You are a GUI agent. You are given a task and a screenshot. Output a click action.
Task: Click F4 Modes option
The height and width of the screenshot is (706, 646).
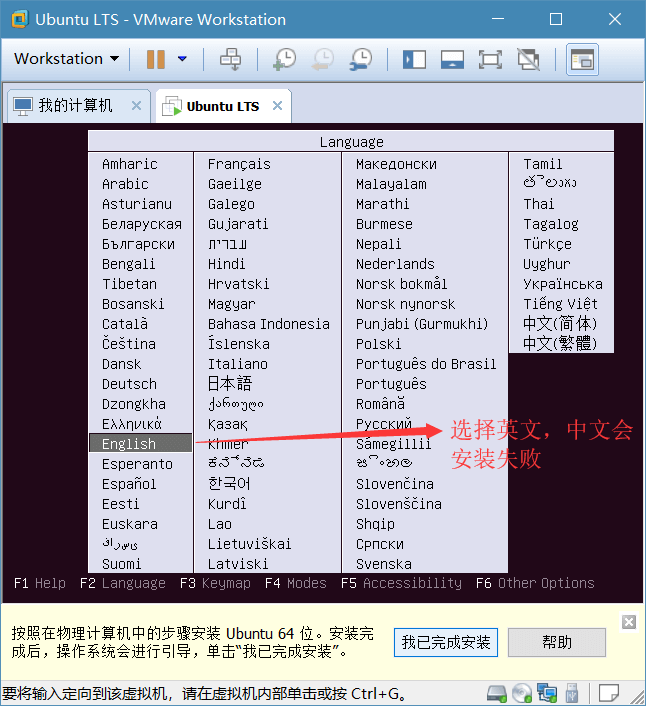[x=295, y=583]
